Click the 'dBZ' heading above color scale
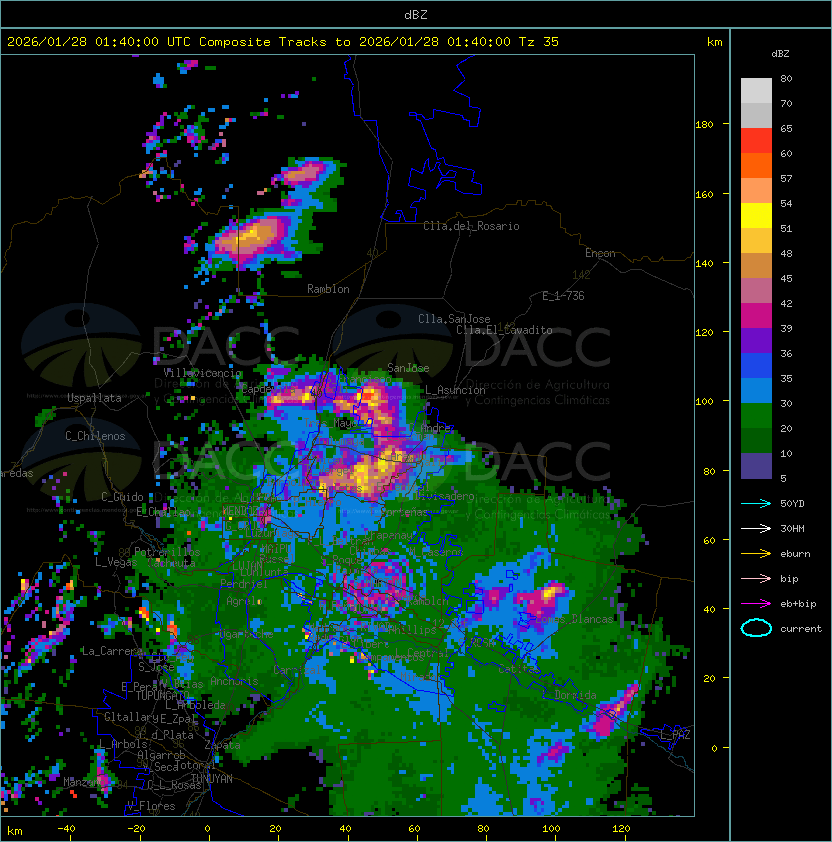 [x=780, y=54]
